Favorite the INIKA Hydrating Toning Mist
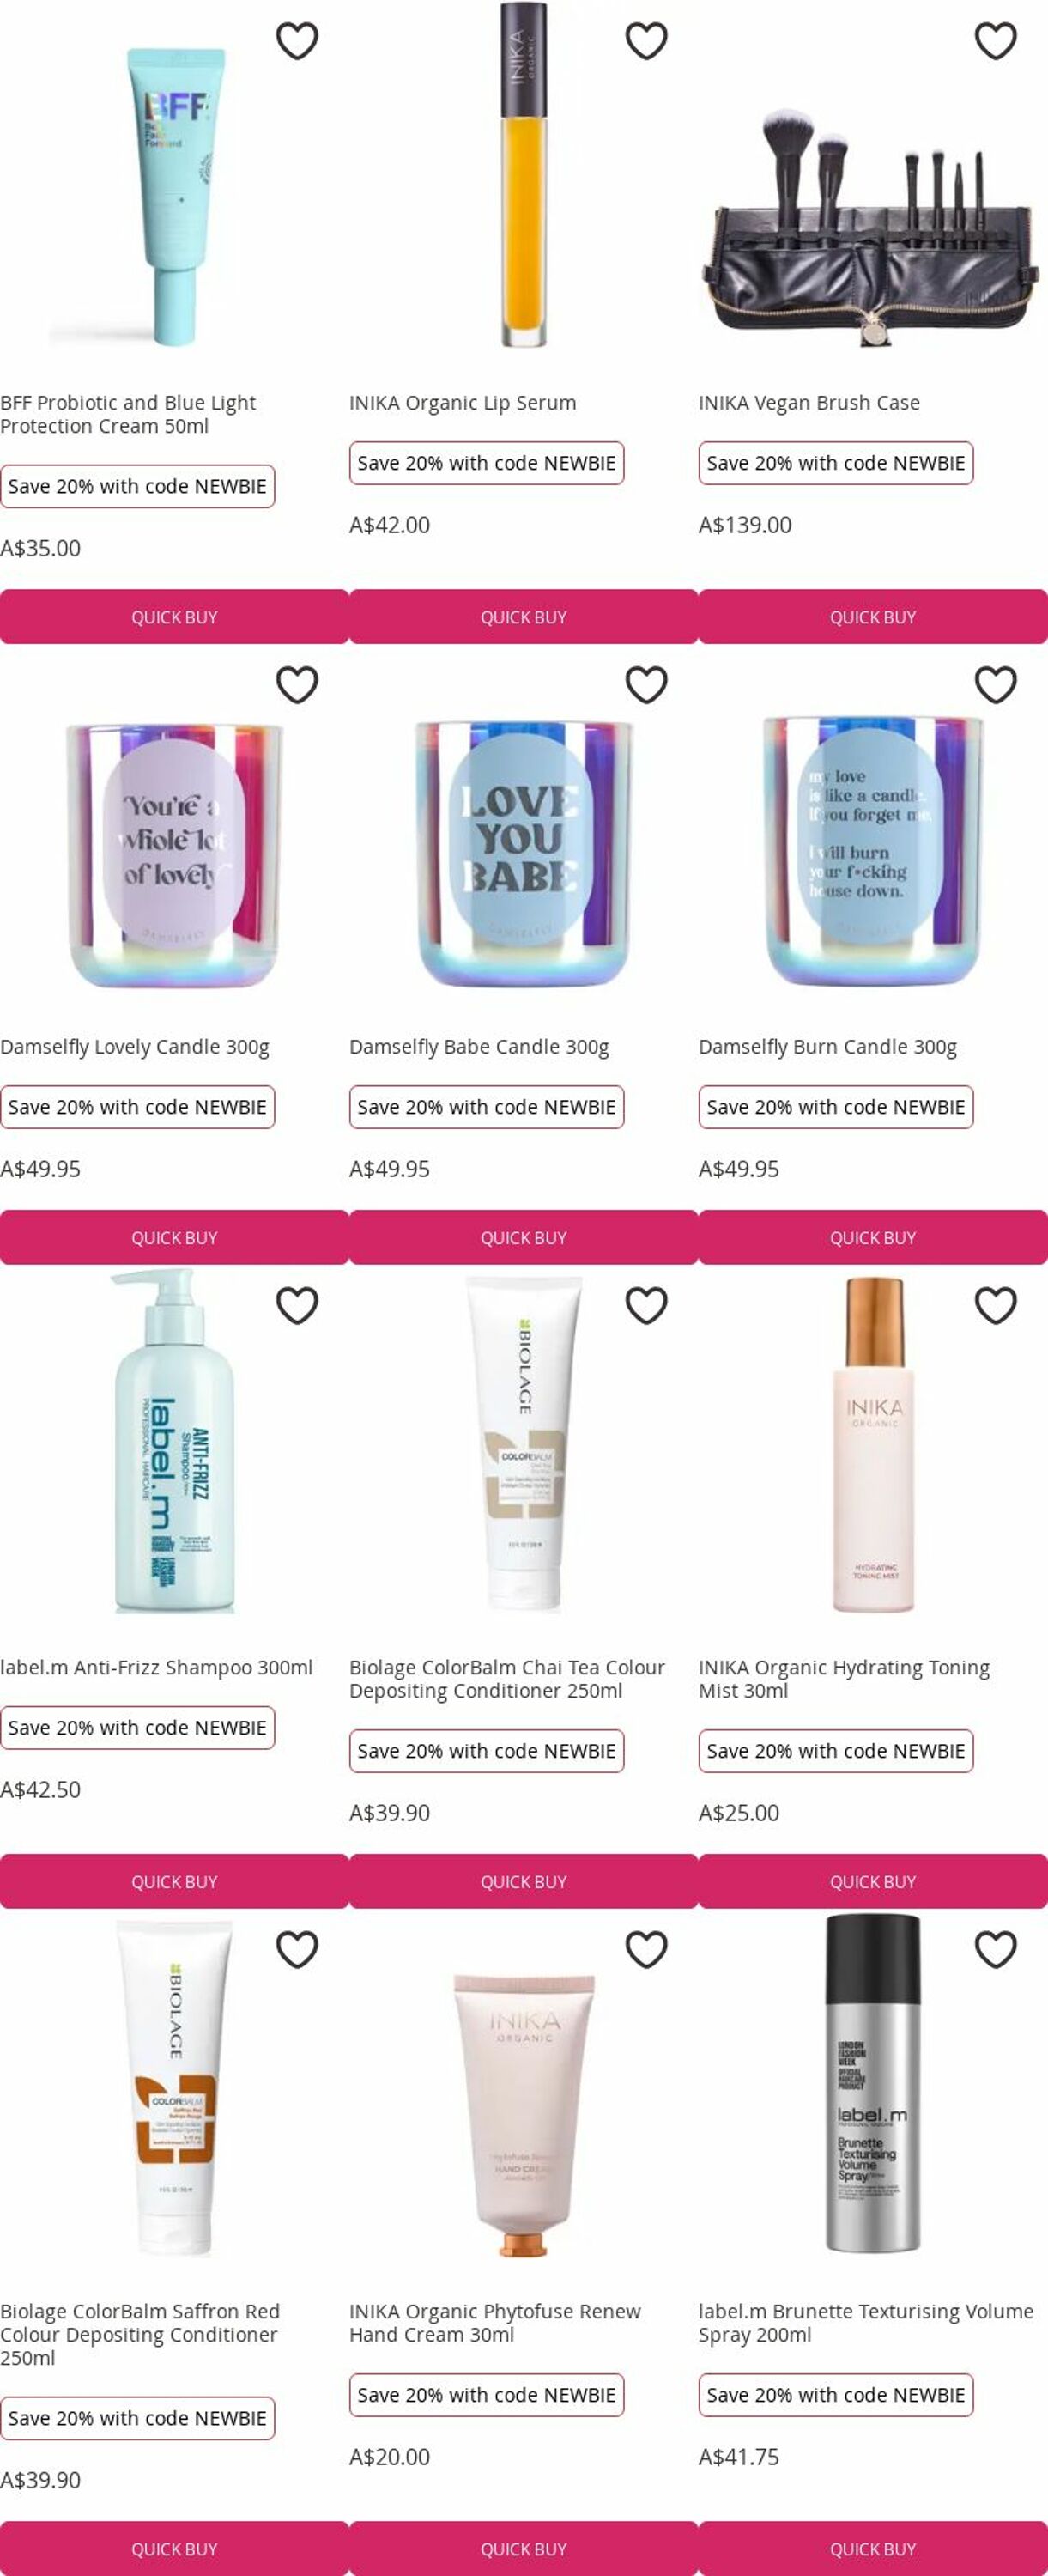This screenshot has height=2576, width=1048. click(x=995, y=1305)
